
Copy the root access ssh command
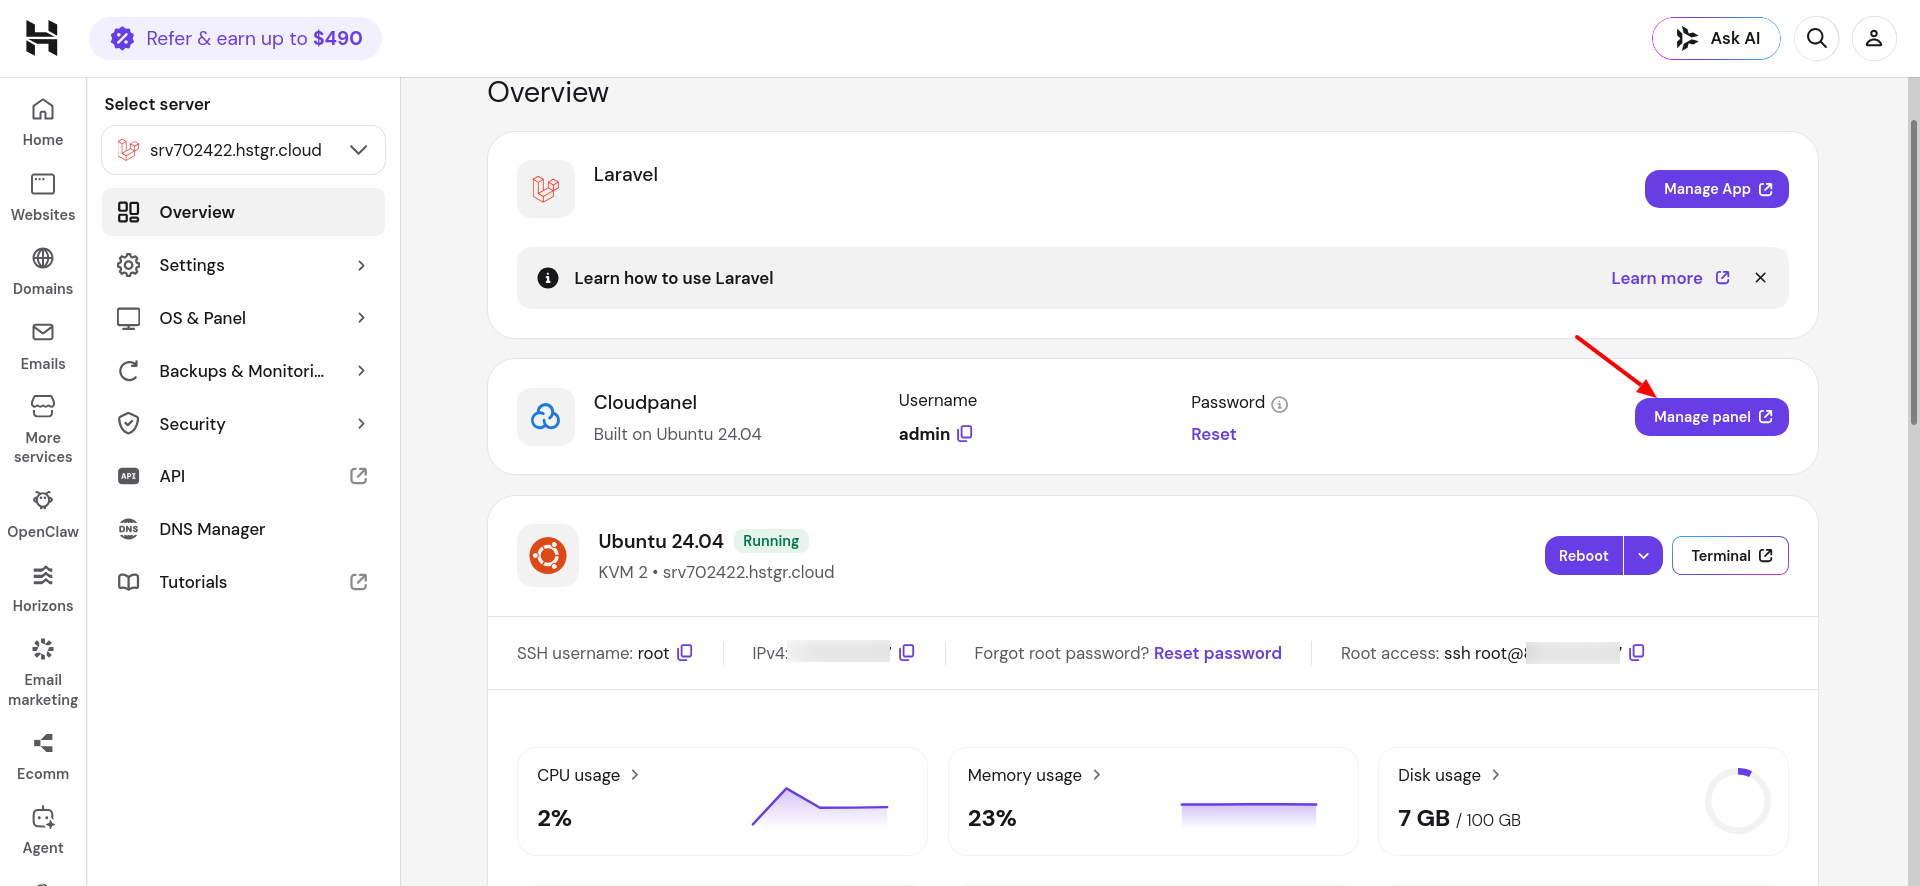click(1637, 652)
